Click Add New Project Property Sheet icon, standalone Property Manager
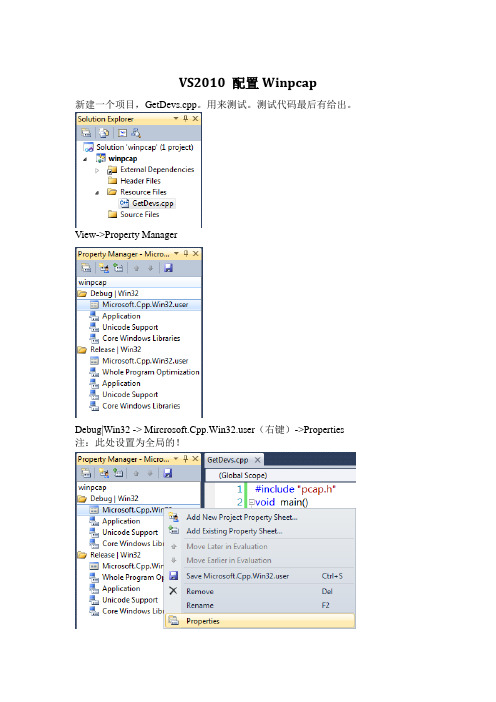The width and height of the screenshot is (496, 702). coord(104,268)
